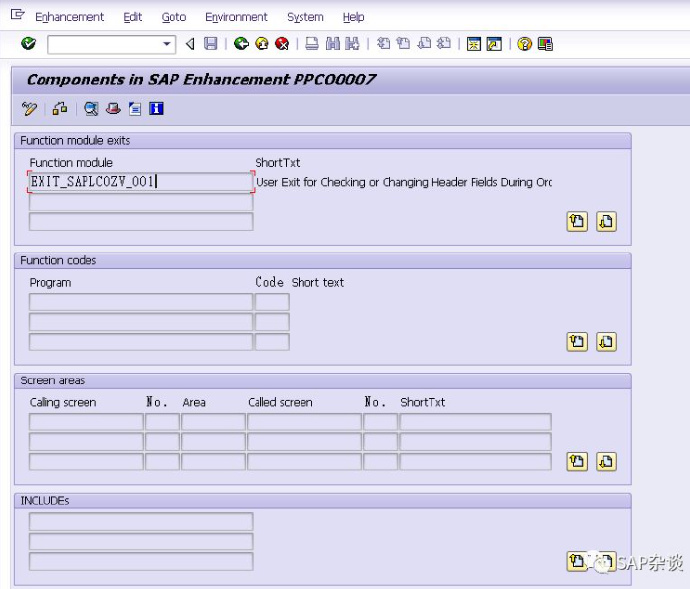Click the 'INCLUDEs' section header

click(x=45, y=501)
